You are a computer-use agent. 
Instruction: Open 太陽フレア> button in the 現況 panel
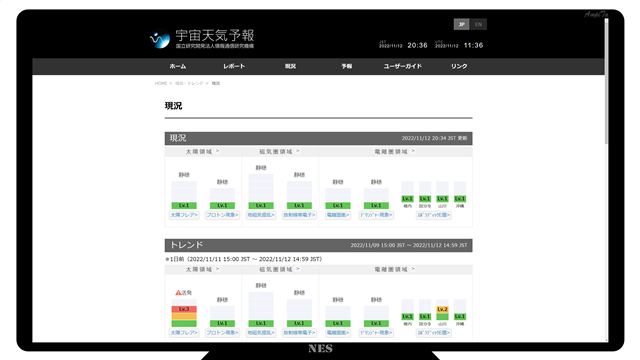coord(184,215)
